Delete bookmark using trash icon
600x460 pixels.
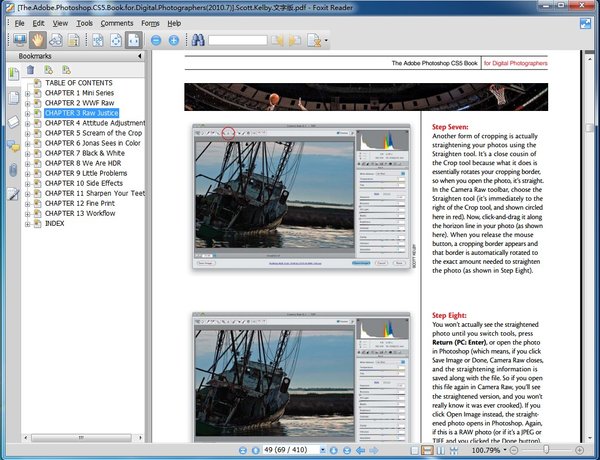click(x=31, y=70)
